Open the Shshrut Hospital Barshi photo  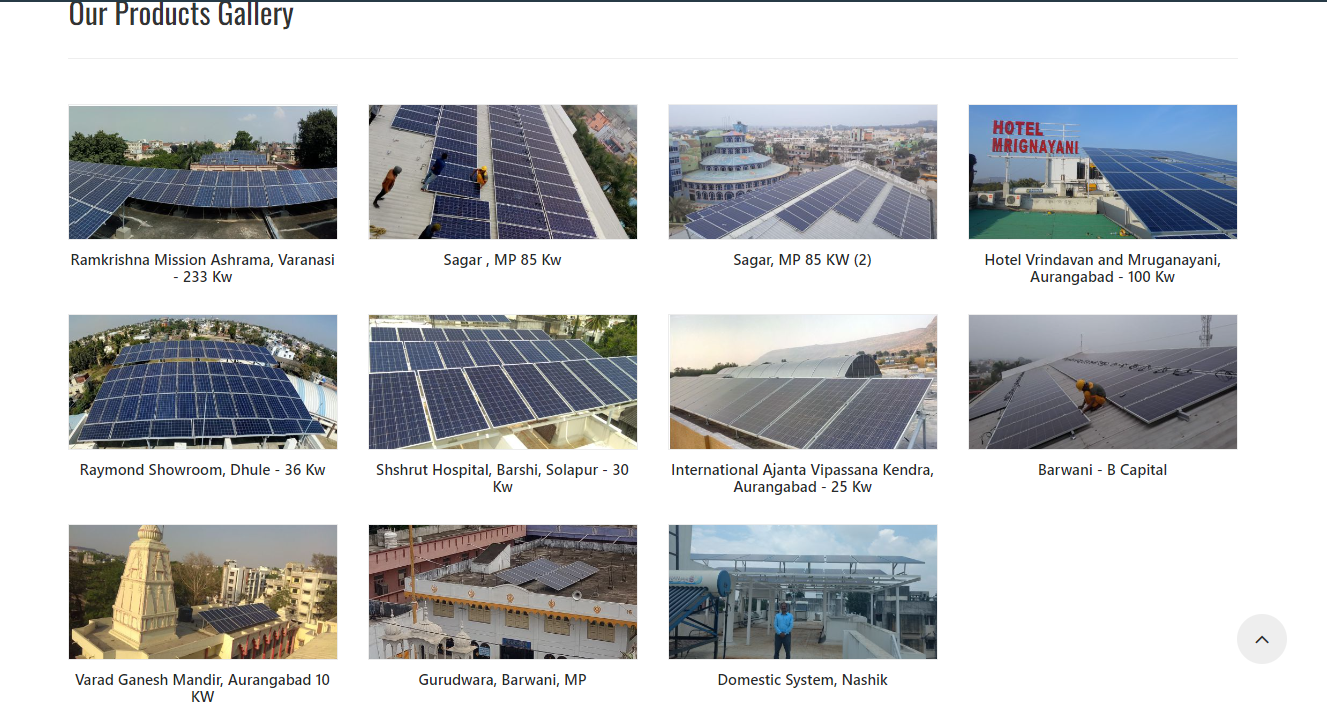coord(503,382)
